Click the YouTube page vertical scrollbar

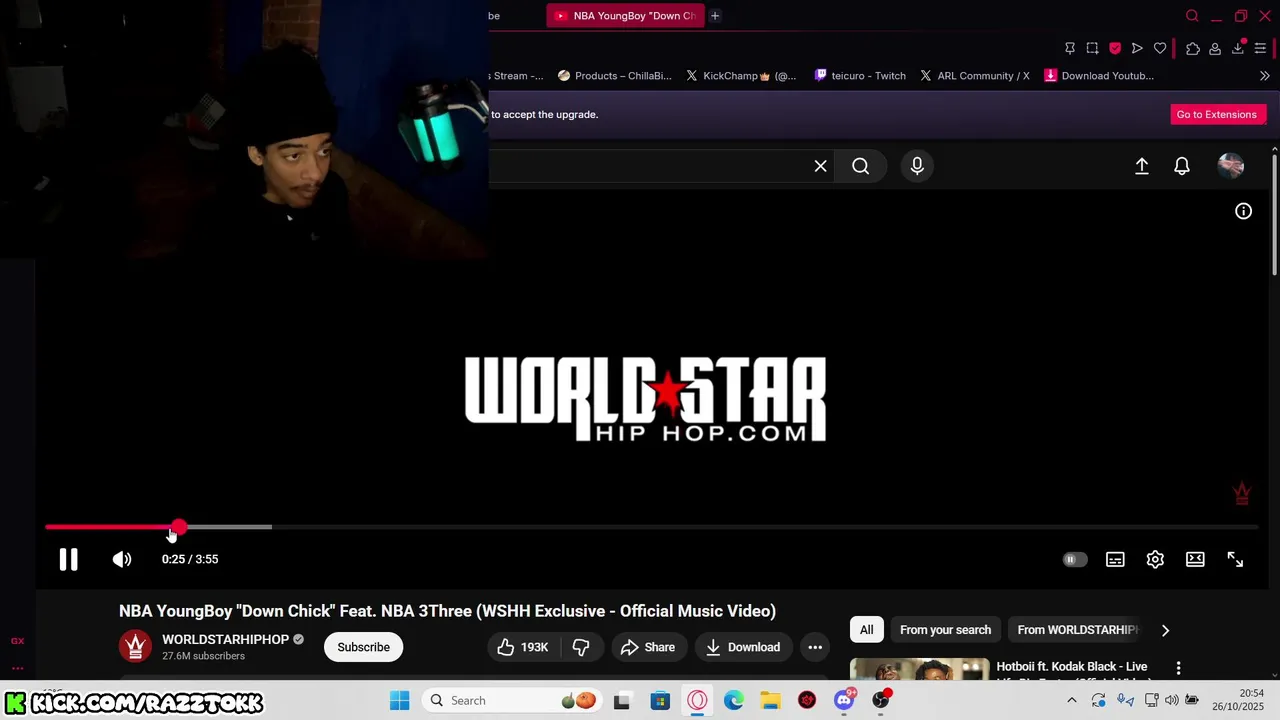1274,215
